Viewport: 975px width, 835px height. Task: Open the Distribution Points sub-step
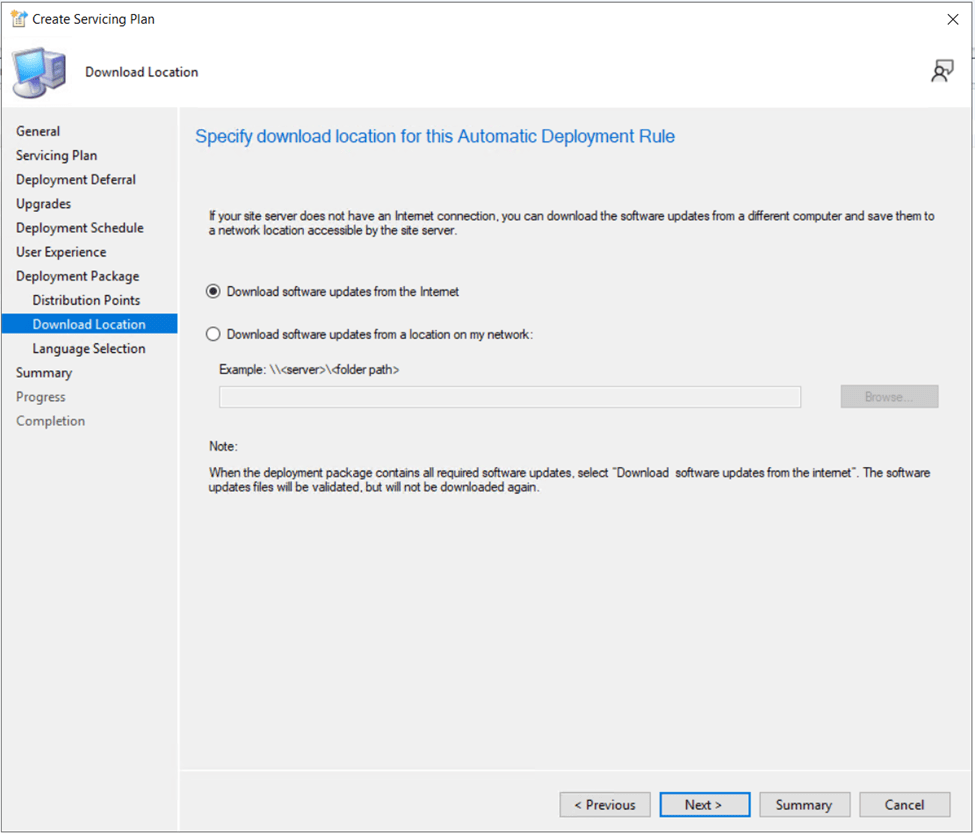click(86, 300)
